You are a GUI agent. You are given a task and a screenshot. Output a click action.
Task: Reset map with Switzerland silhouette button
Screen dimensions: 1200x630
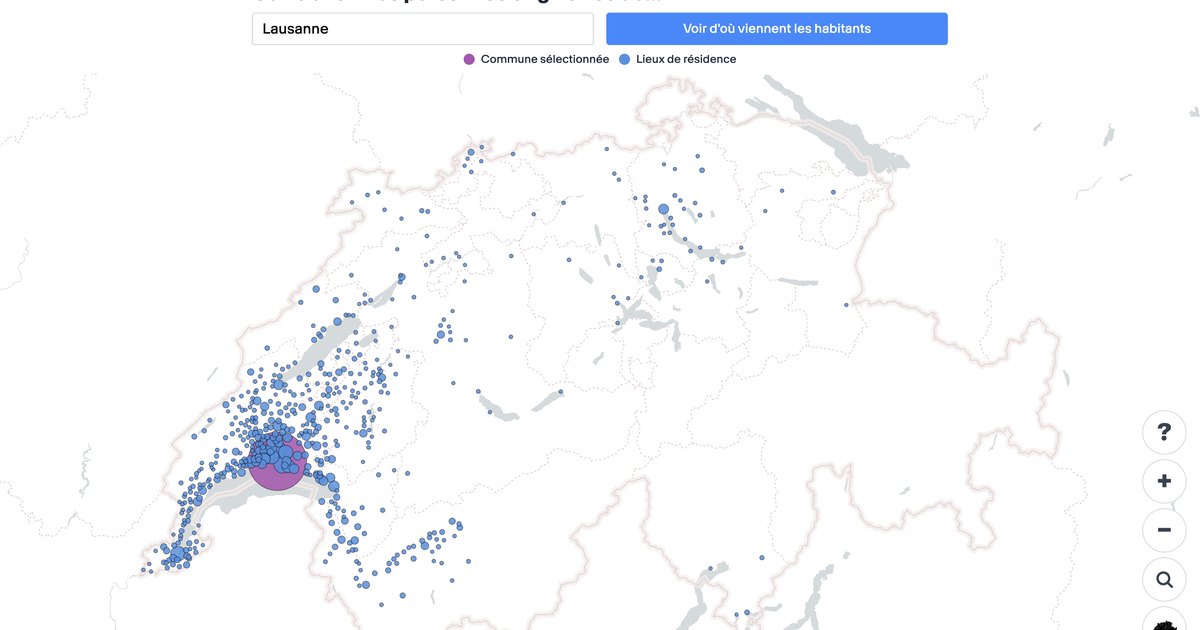point(1164,624)
